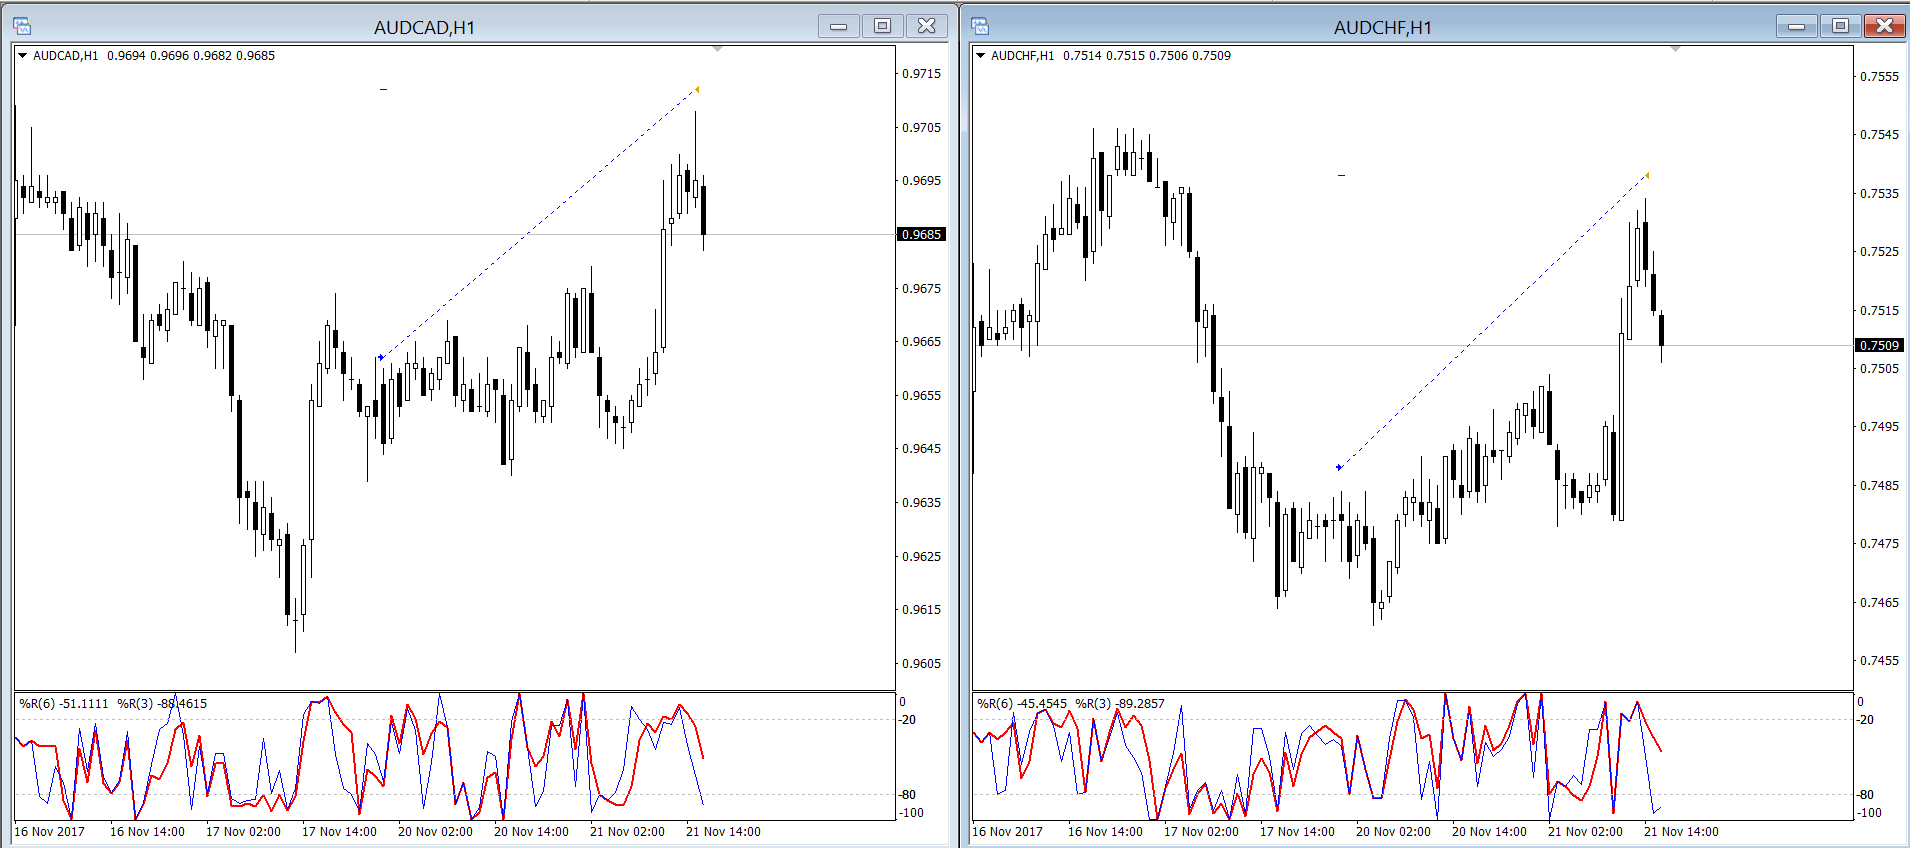Close the AUDCHF,H1 chart window
Screen dimensions: 1910x848
[x=1885, y=26]
